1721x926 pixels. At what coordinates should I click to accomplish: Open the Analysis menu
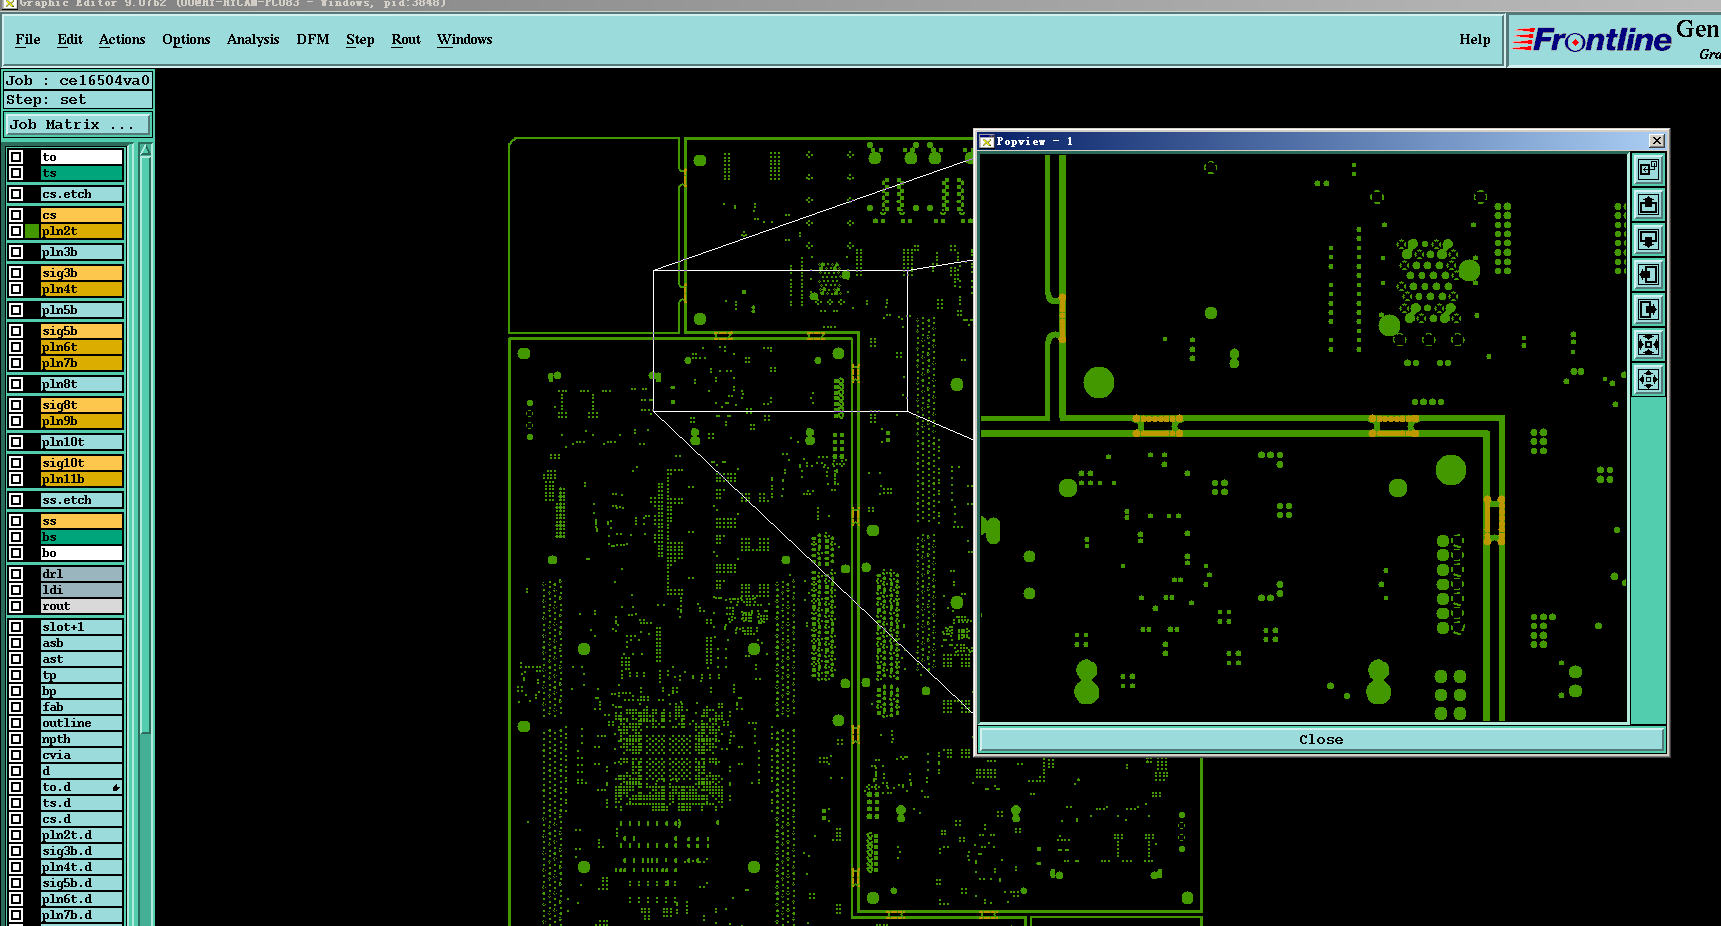[253, 39]
